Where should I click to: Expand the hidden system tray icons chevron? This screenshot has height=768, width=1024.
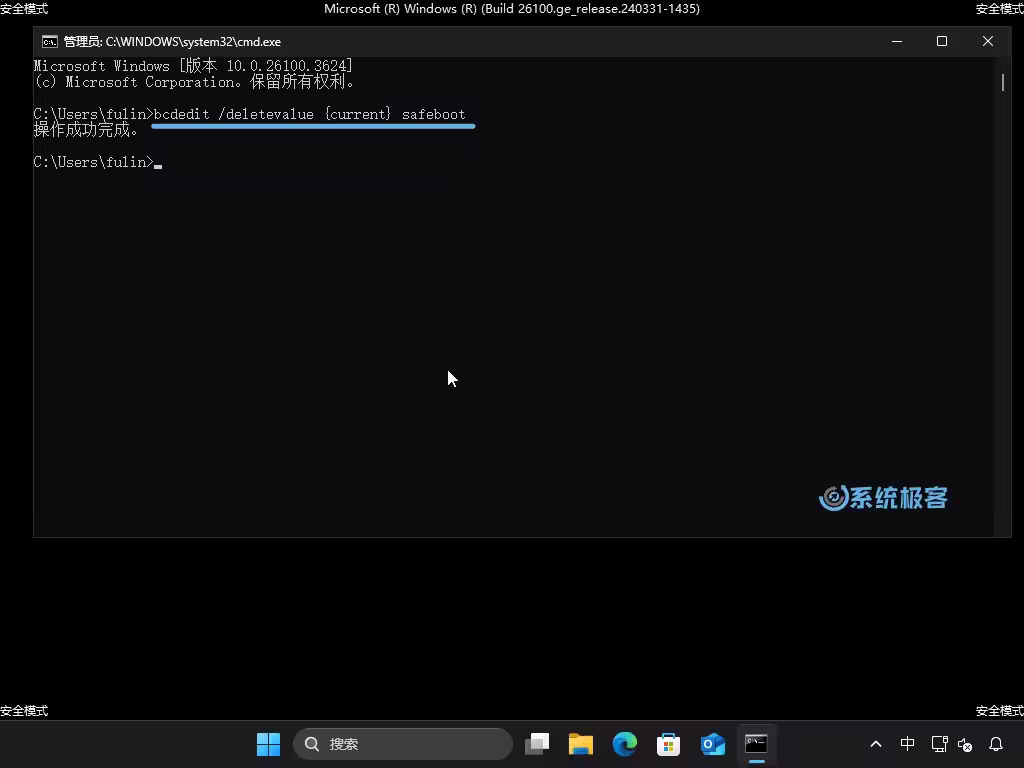[x=876, y=744]
